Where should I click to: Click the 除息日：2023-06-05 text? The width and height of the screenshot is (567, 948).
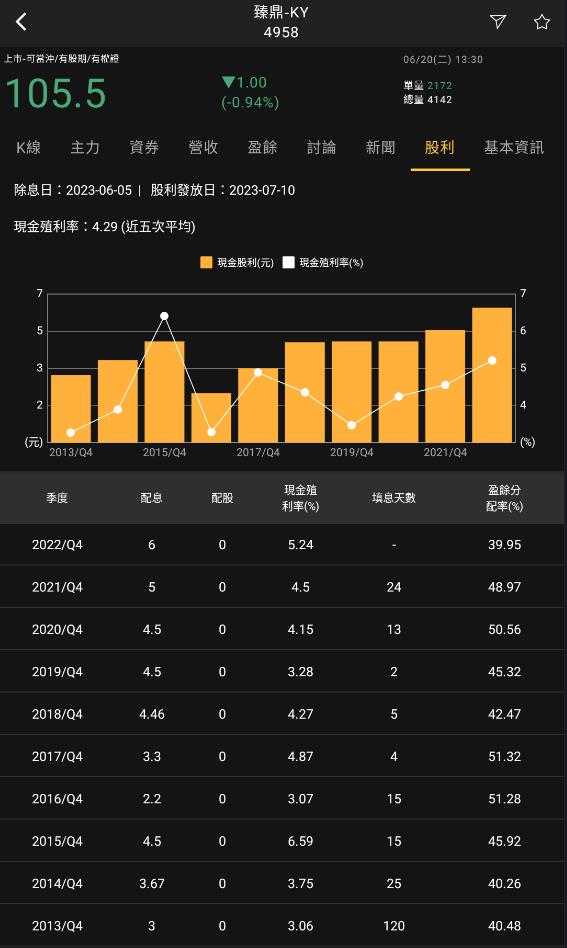tap(73, 190)
